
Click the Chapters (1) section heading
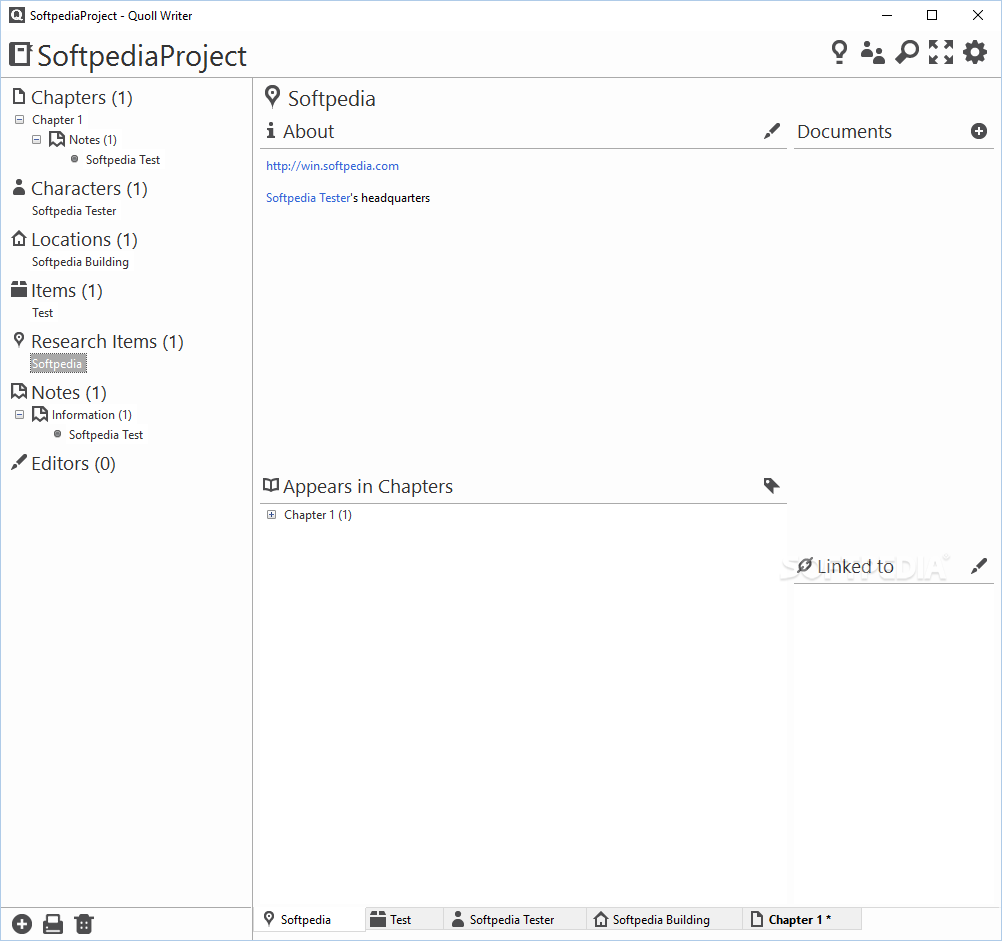point(82,97)
